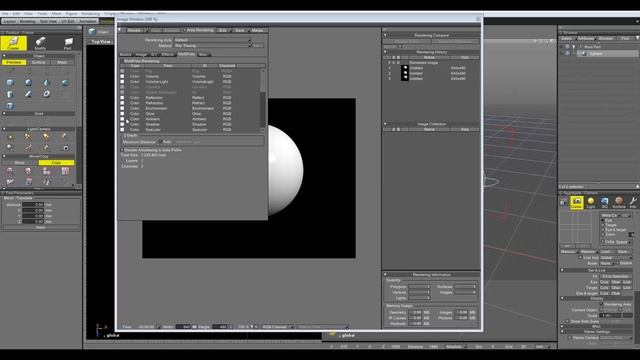Choose the sphere primitive in Create toolbox
640x360 pixels.
point(28,83)
